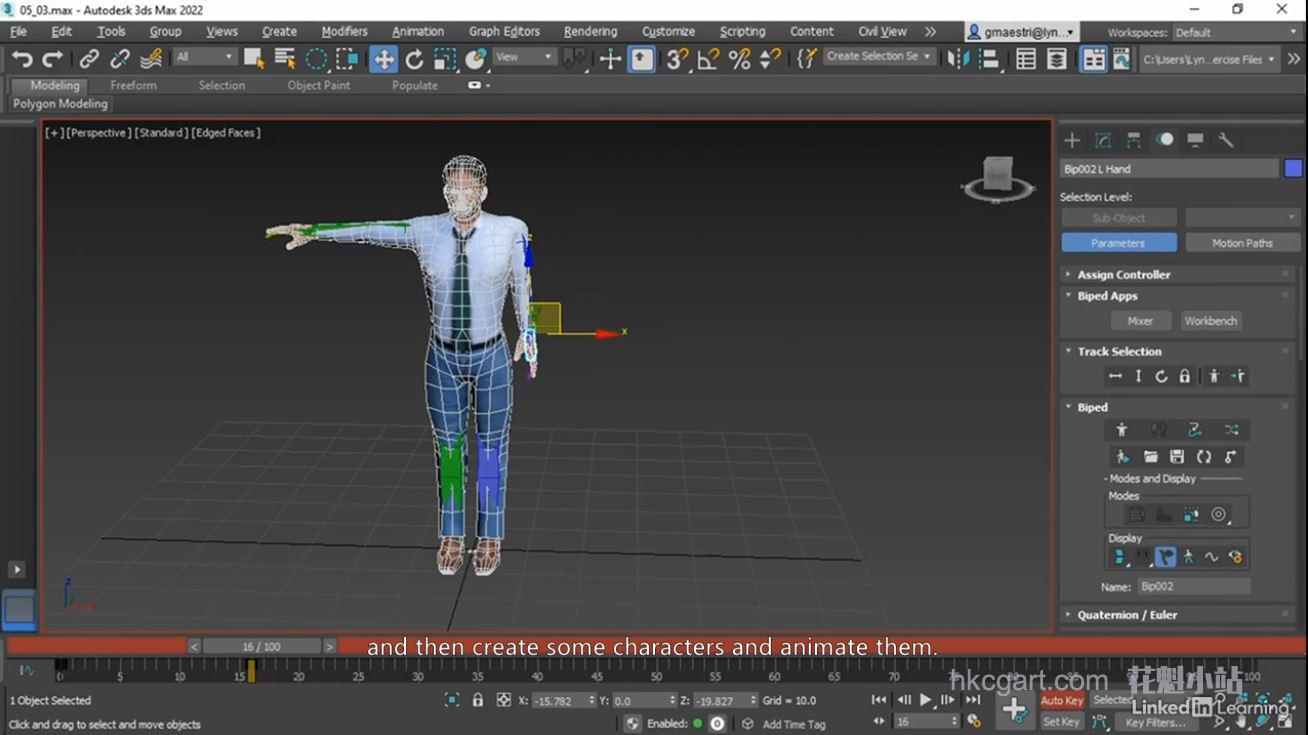
Task: Open the Animation menu
Action: click(x=418, y=32)
